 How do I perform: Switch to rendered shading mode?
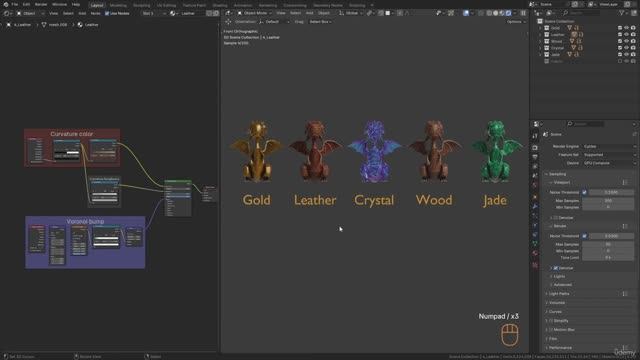pyautogui.click(x=509, y=13)
